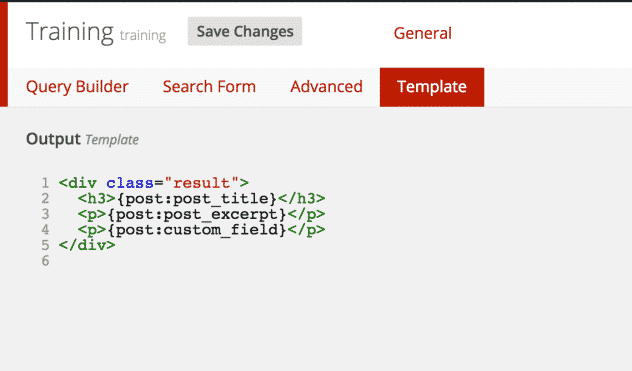Select the Advanced tab

tap(326, 87)
